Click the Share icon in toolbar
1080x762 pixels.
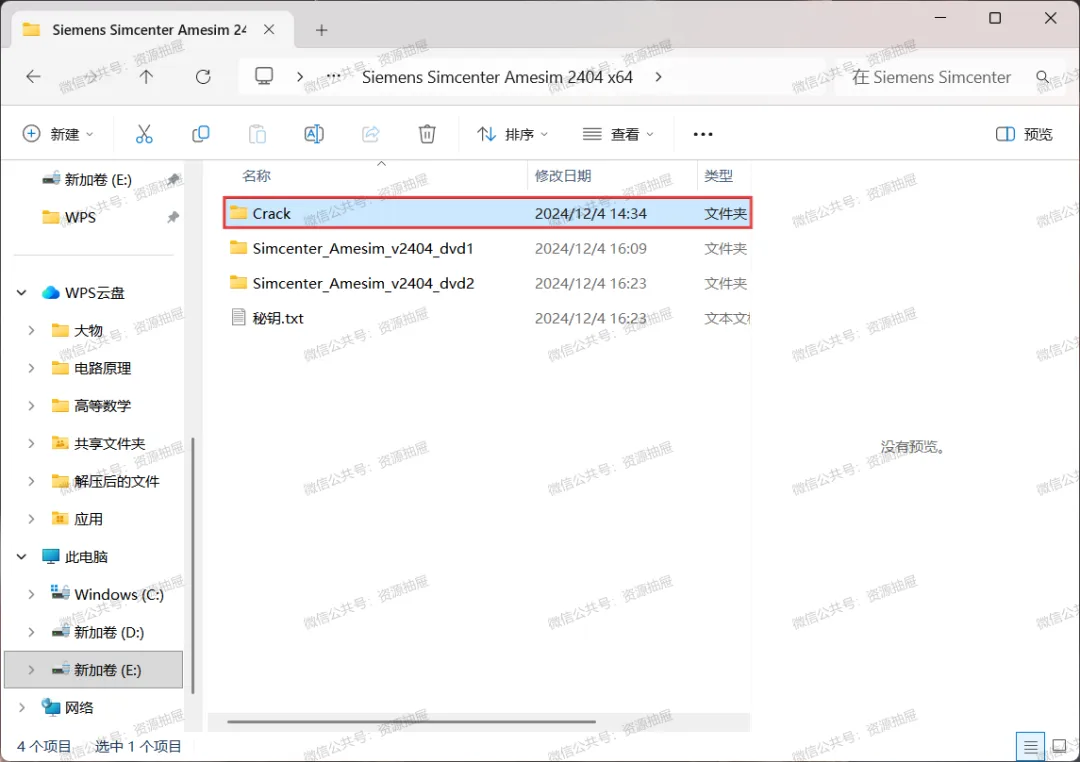371,134
